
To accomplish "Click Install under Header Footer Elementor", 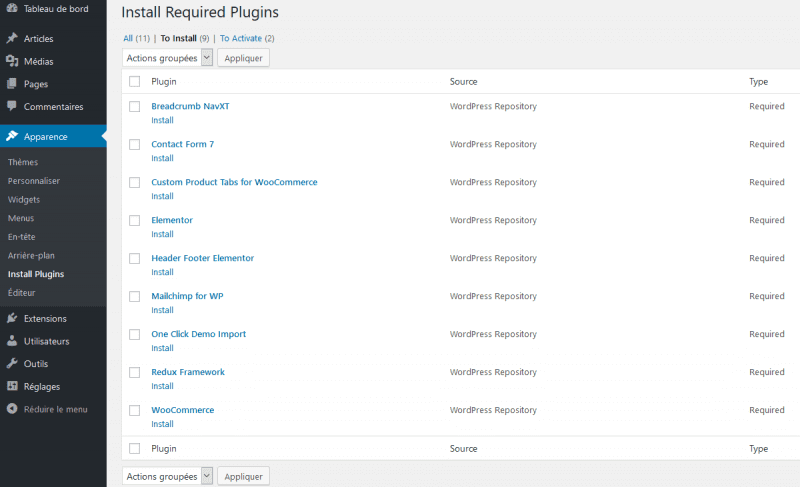I will tap(162, 272).
